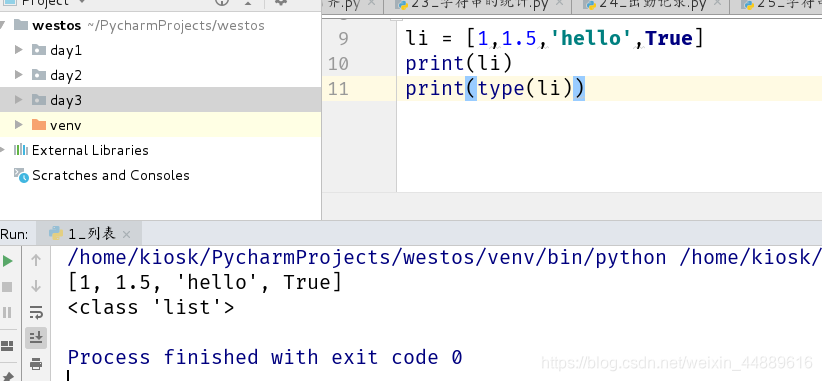Toggle scroll to end of console
This screenshot has height=381, width=822.
[x=36, y=338]
